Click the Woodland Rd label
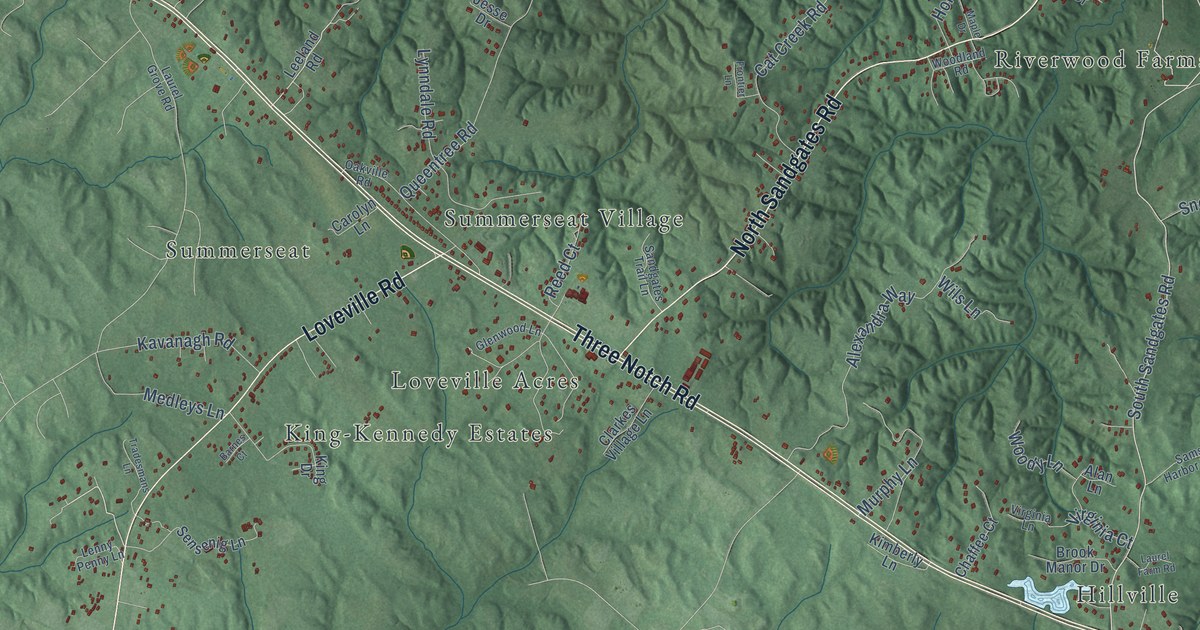 click(x=958, y=61)
